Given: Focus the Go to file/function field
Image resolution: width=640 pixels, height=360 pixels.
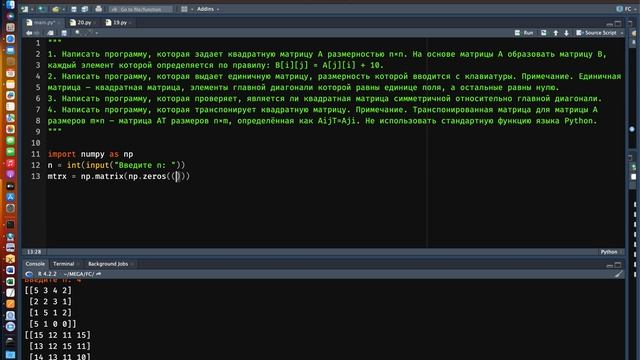Looking at the screenshot, I should coord(141,9).
